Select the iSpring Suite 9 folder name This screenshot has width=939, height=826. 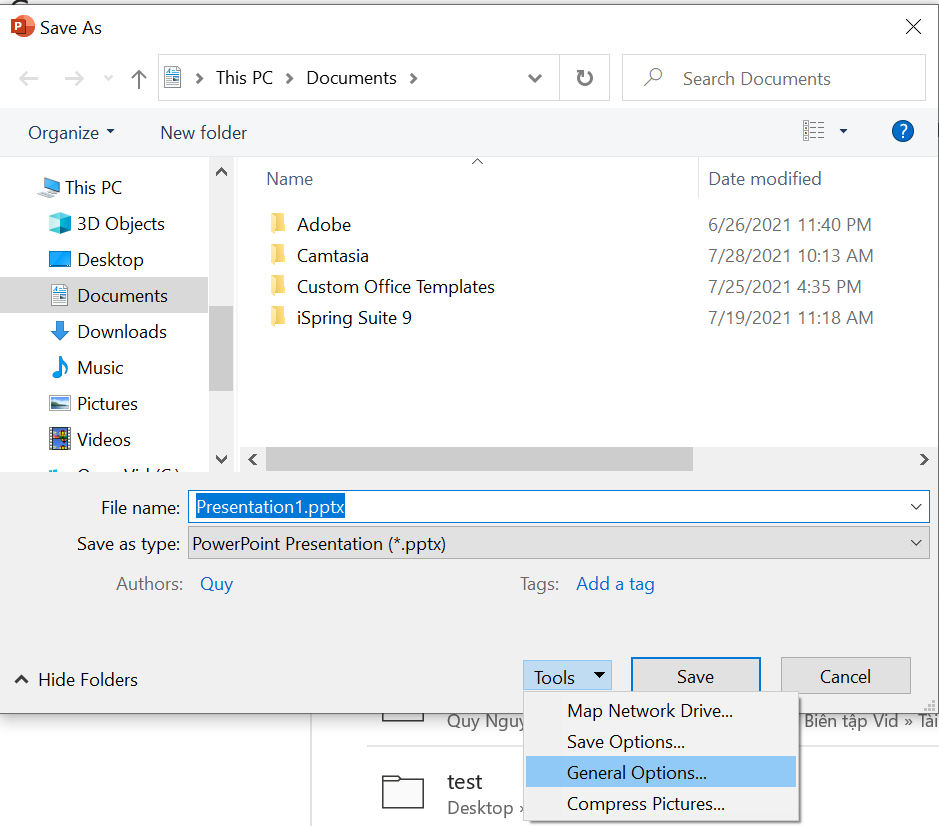(354, 317)
